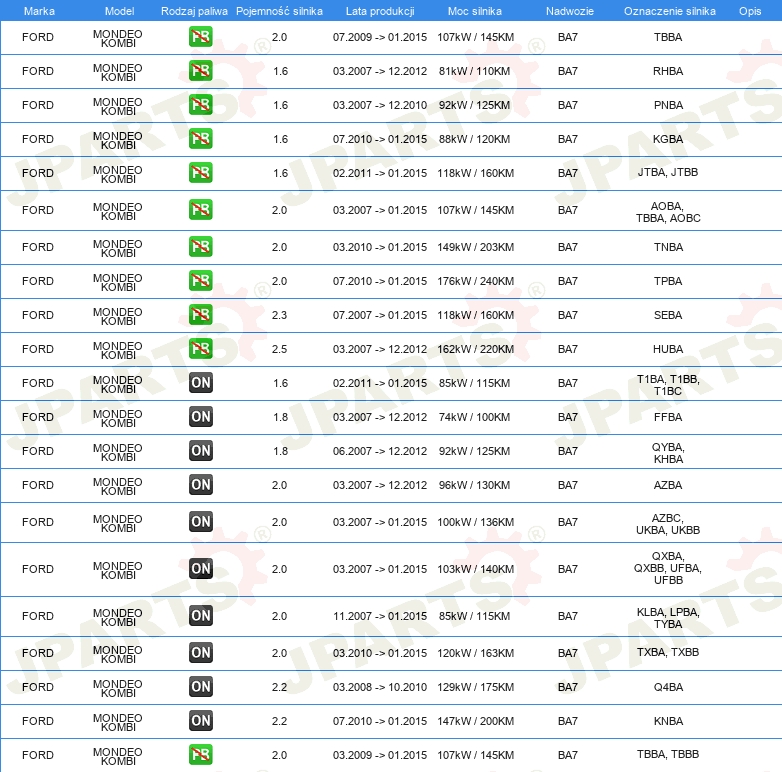Click the Lata produkcji column header
This screenshot has height=772, width=782.
tap(379, 10)
